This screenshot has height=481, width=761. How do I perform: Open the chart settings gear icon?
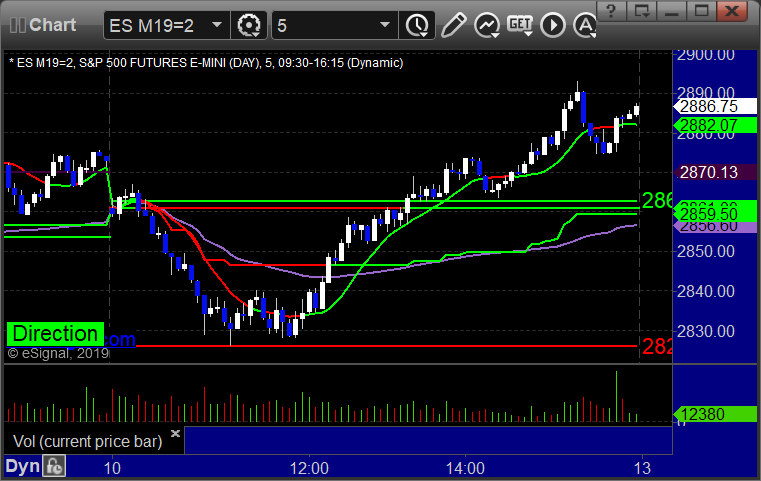[248, 25]
